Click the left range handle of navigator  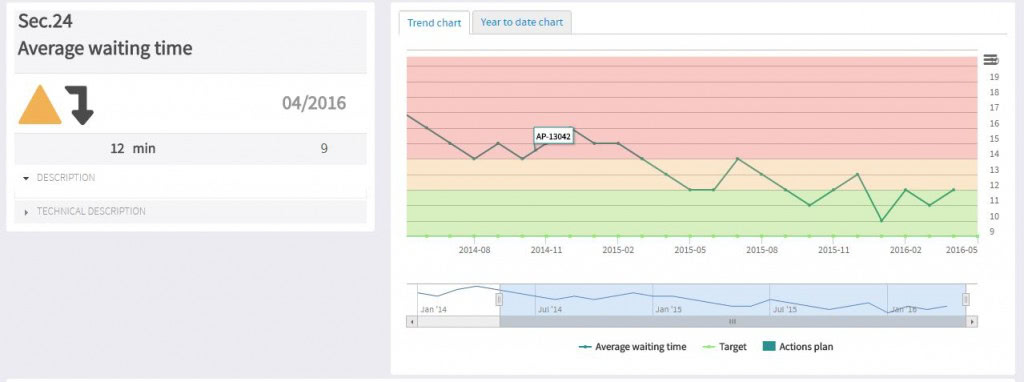point(500,299)
